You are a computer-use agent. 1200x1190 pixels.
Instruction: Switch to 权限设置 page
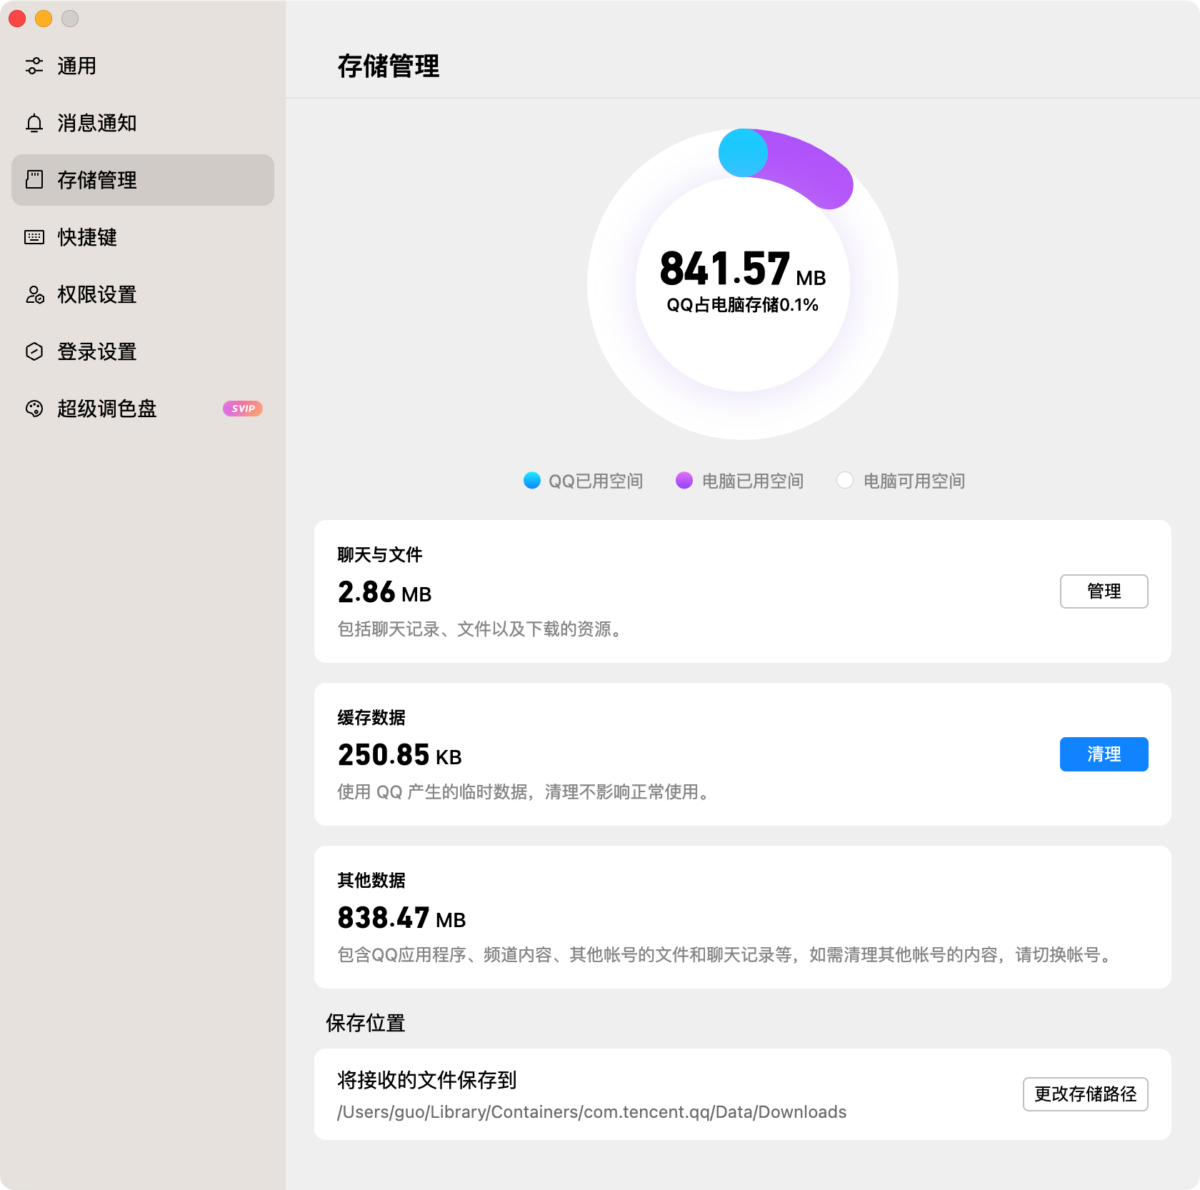click(x=142, y=294)
